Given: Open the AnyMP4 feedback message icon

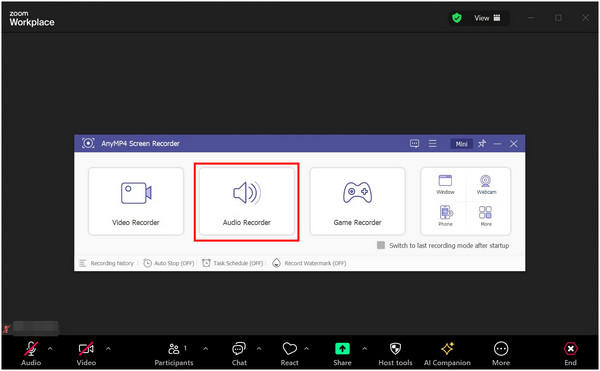Looking at the screenshot, I should tap(414, 143).
